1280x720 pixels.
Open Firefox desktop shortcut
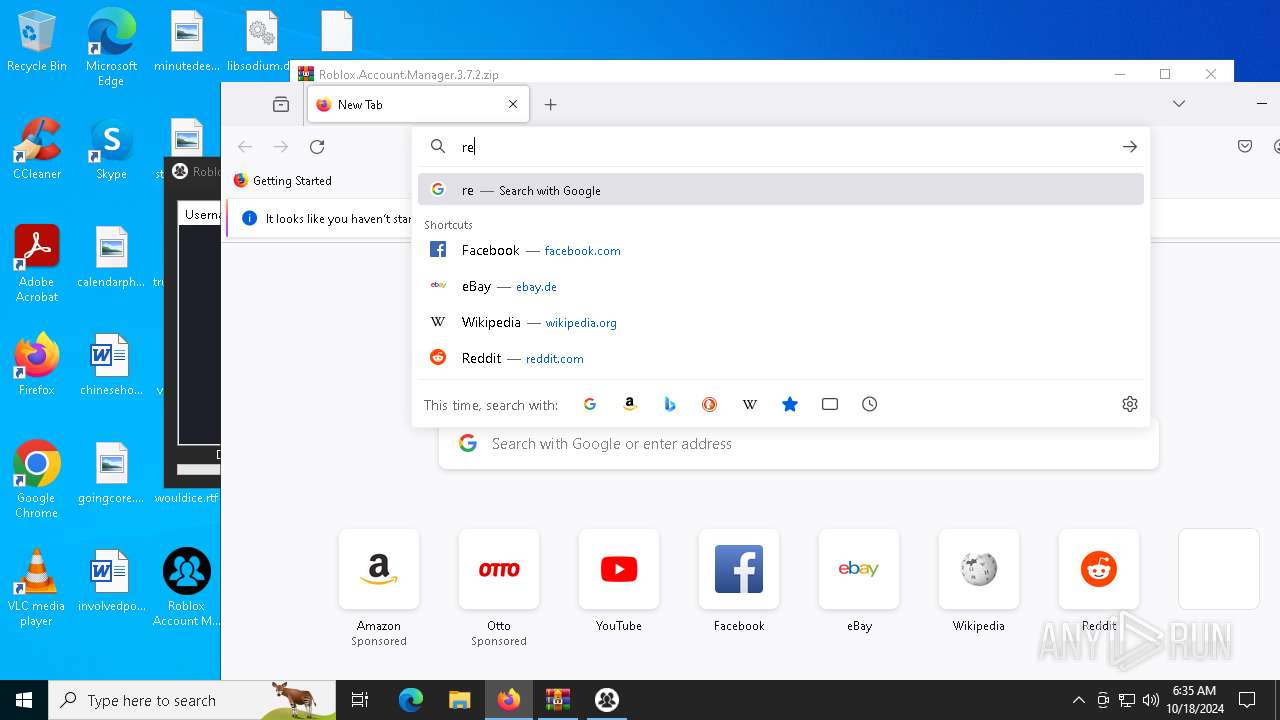point(37,365)
